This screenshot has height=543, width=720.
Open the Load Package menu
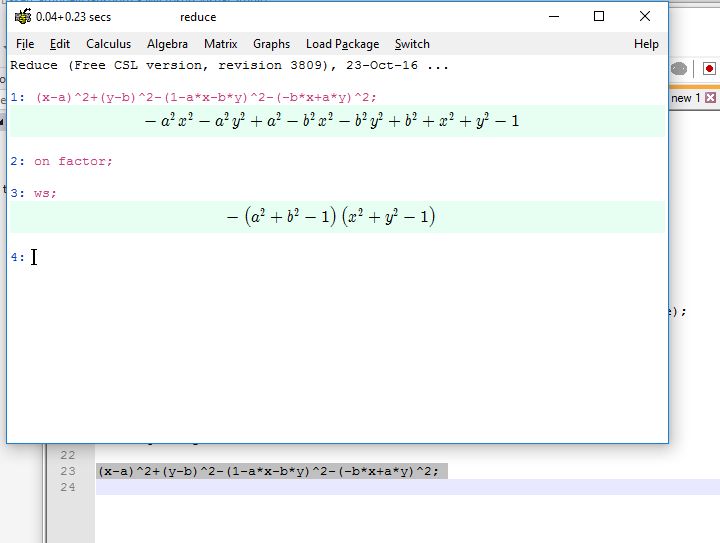(x=343, y=44)
